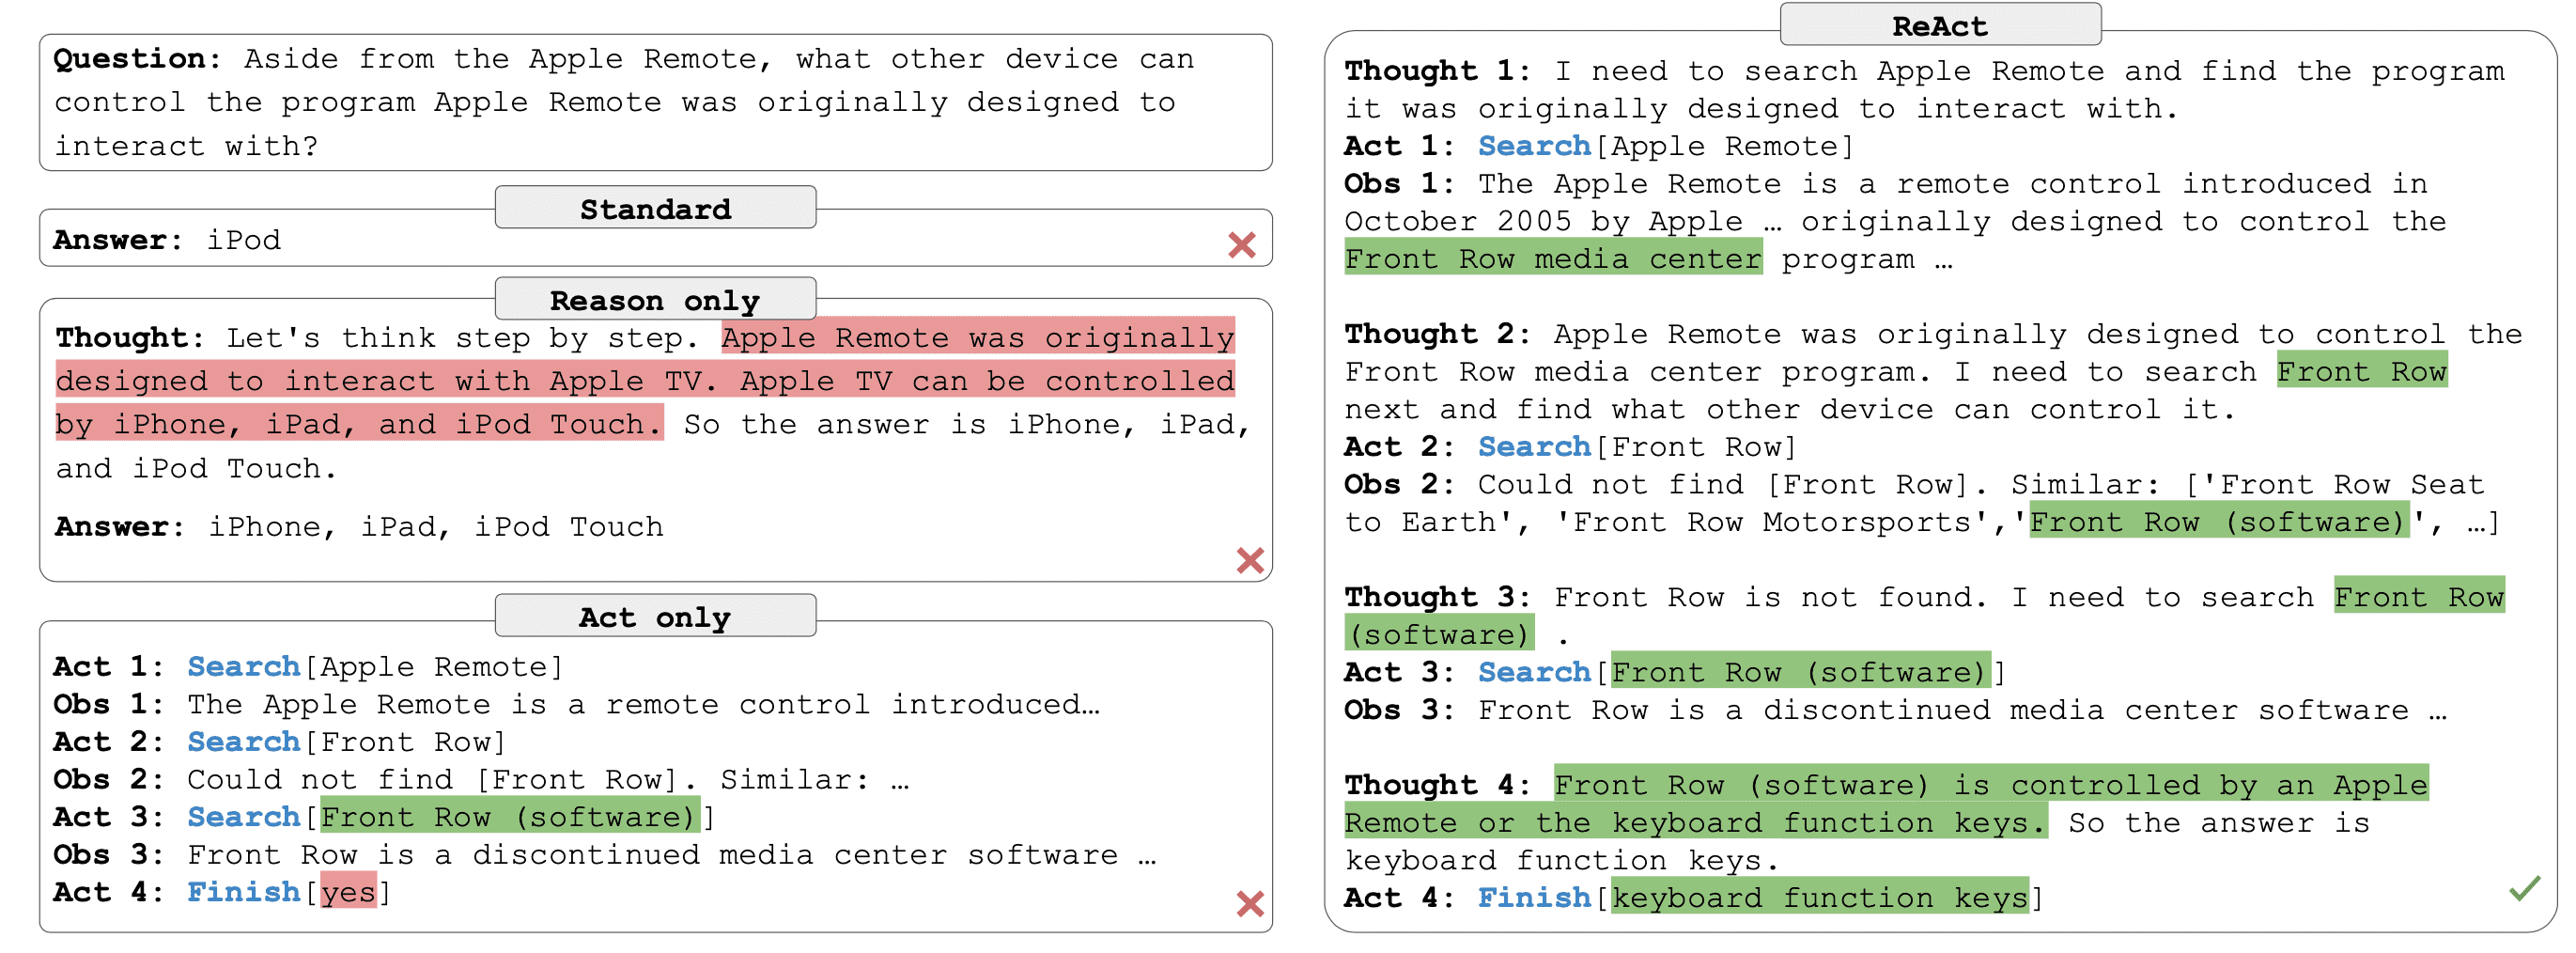Click the green-highlighted "keyboard function keys" in Finish

(x=1819, y=897)
